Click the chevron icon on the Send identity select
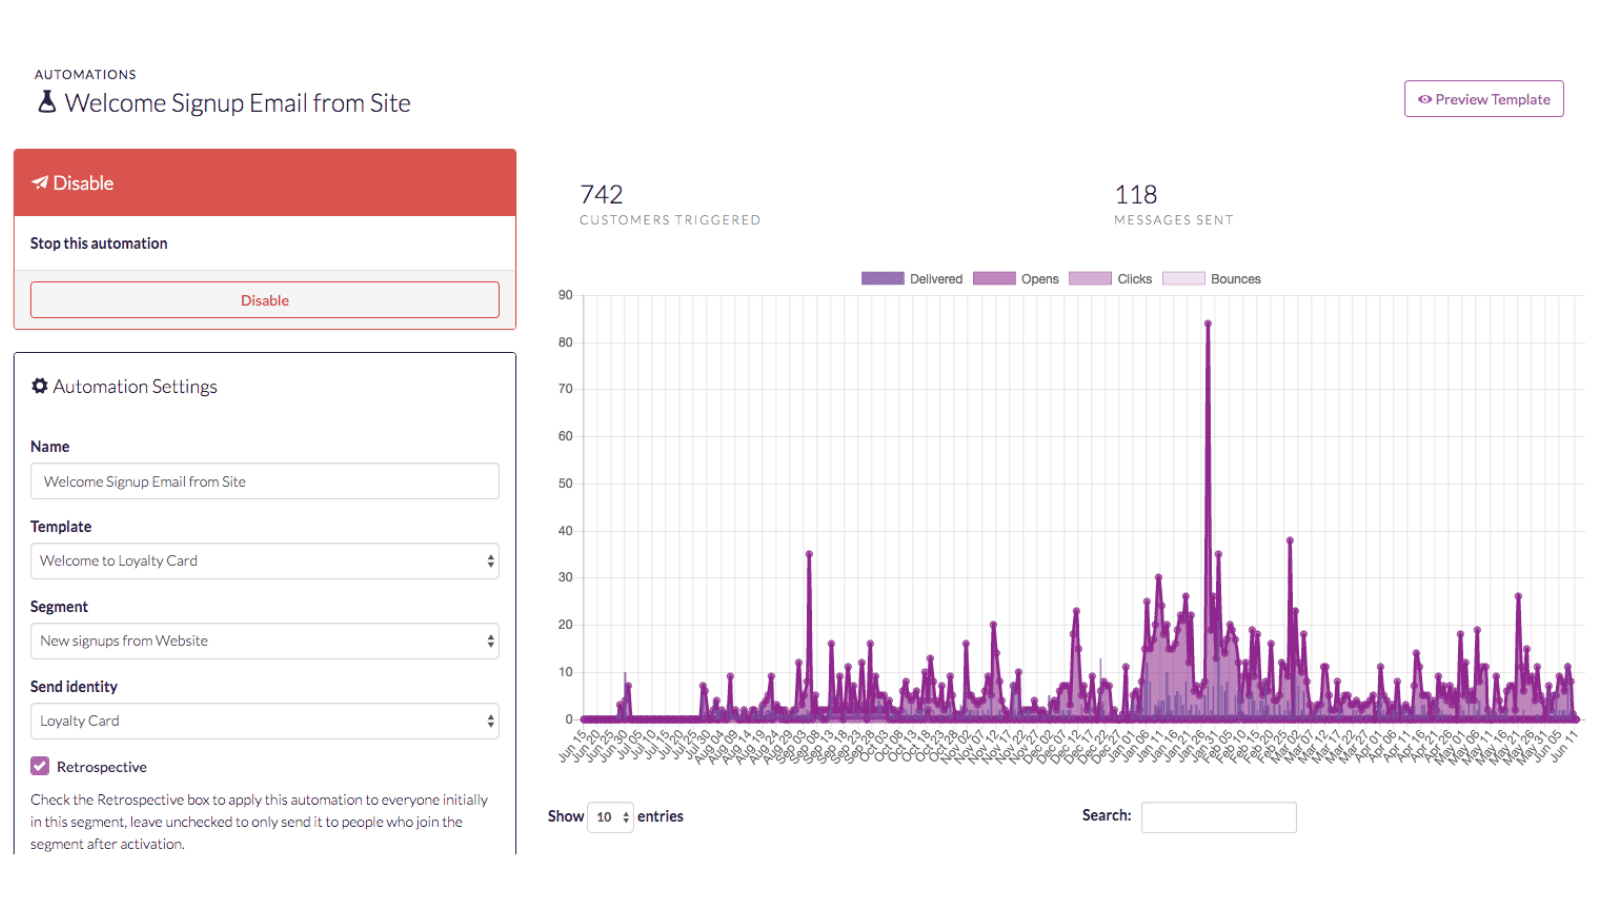 [490, 721]
